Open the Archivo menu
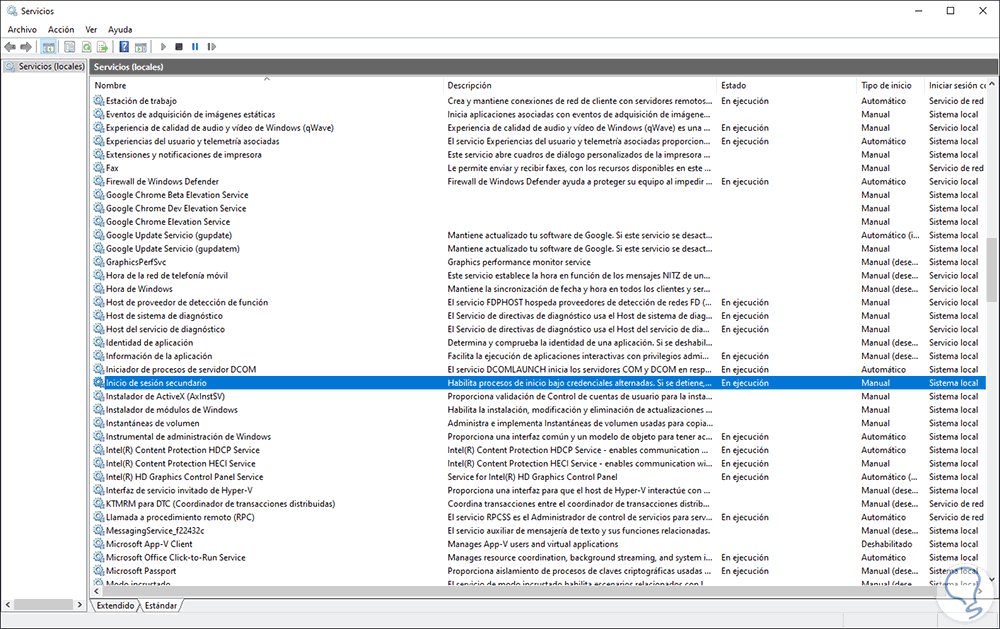Screen dimensions: 1000x629 [x=21, y=29]
